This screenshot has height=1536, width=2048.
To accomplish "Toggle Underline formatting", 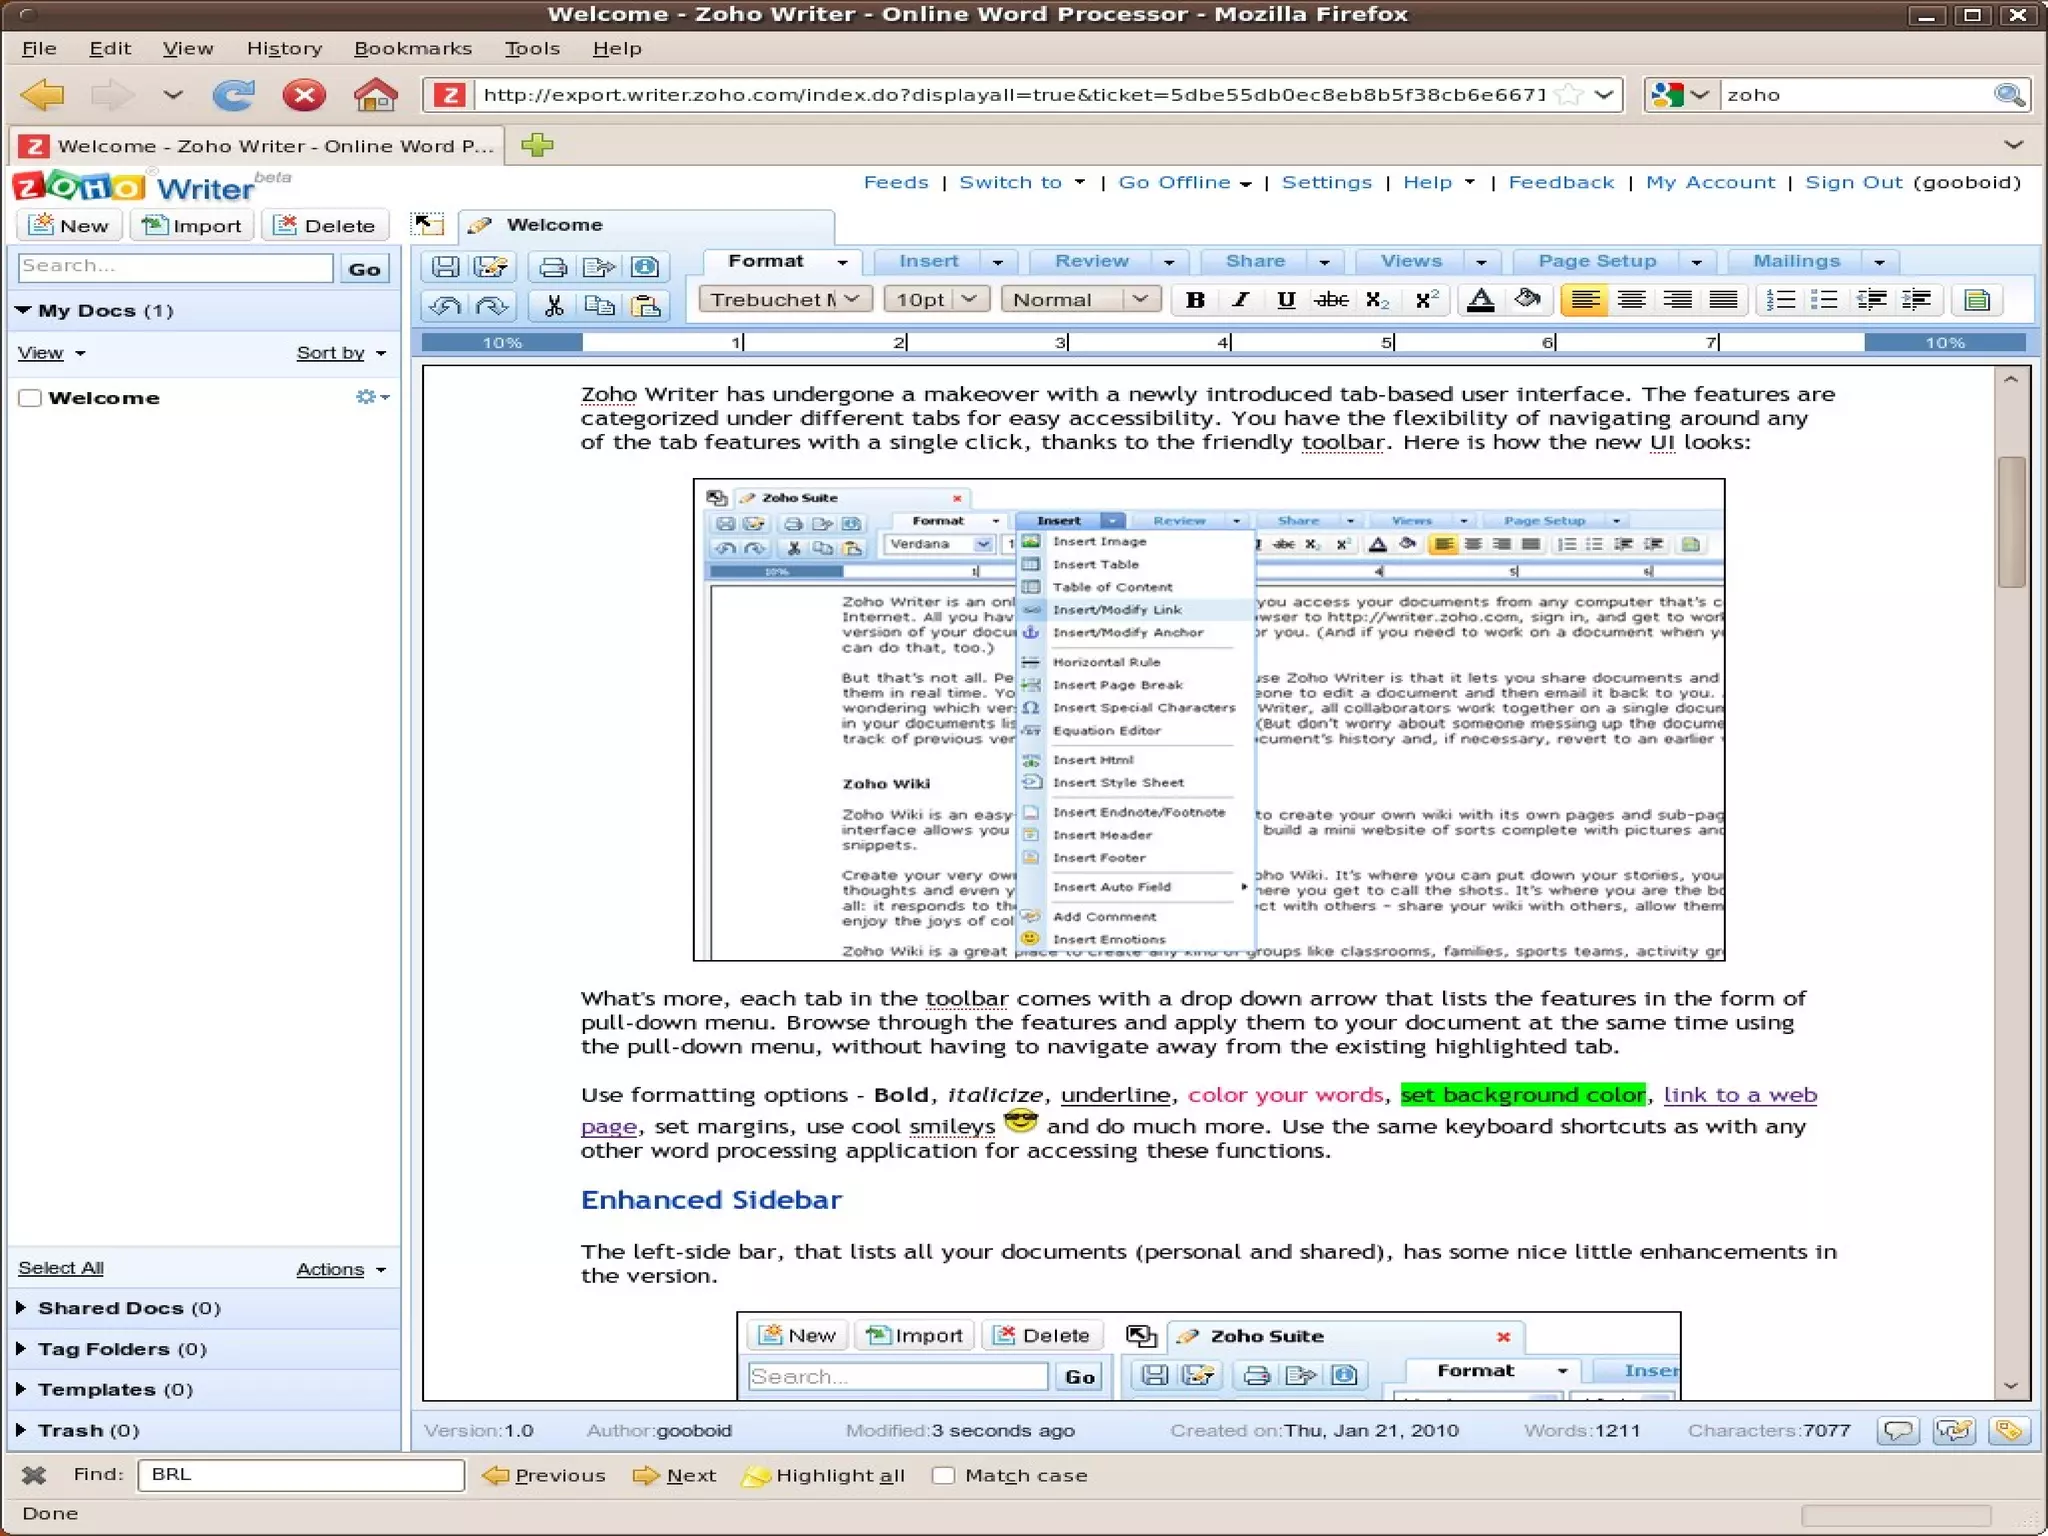I will click(x=1286, y=300).
